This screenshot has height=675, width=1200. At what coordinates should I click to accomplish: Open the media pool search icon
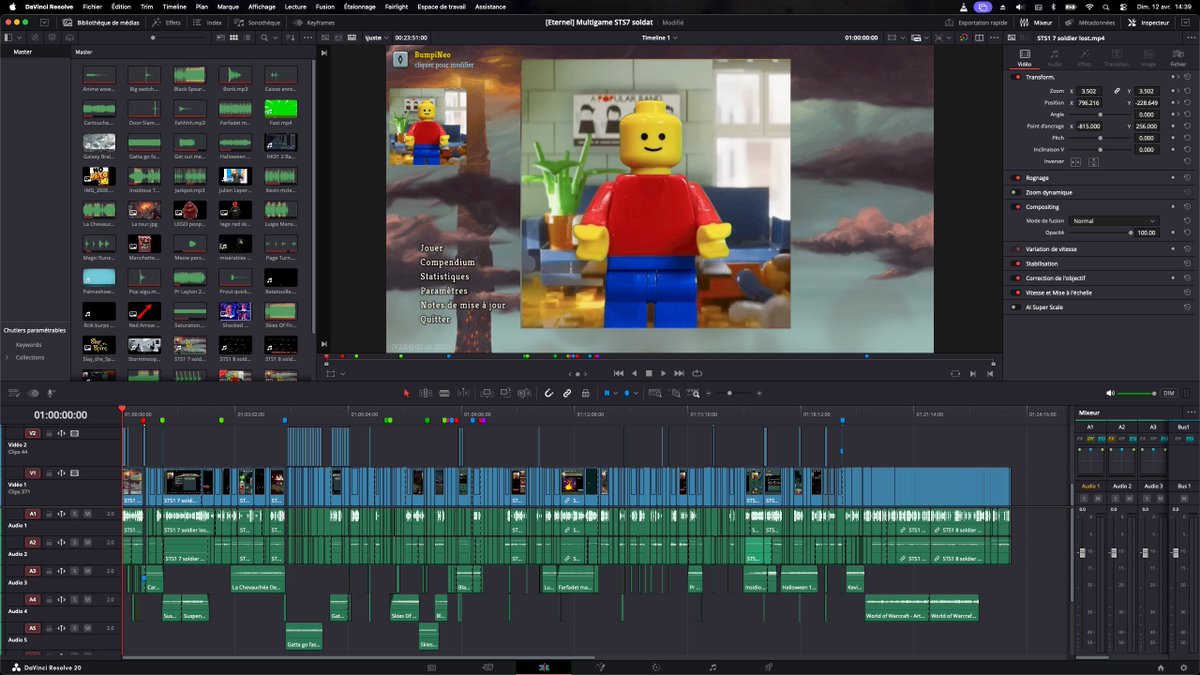pos(265,37)
